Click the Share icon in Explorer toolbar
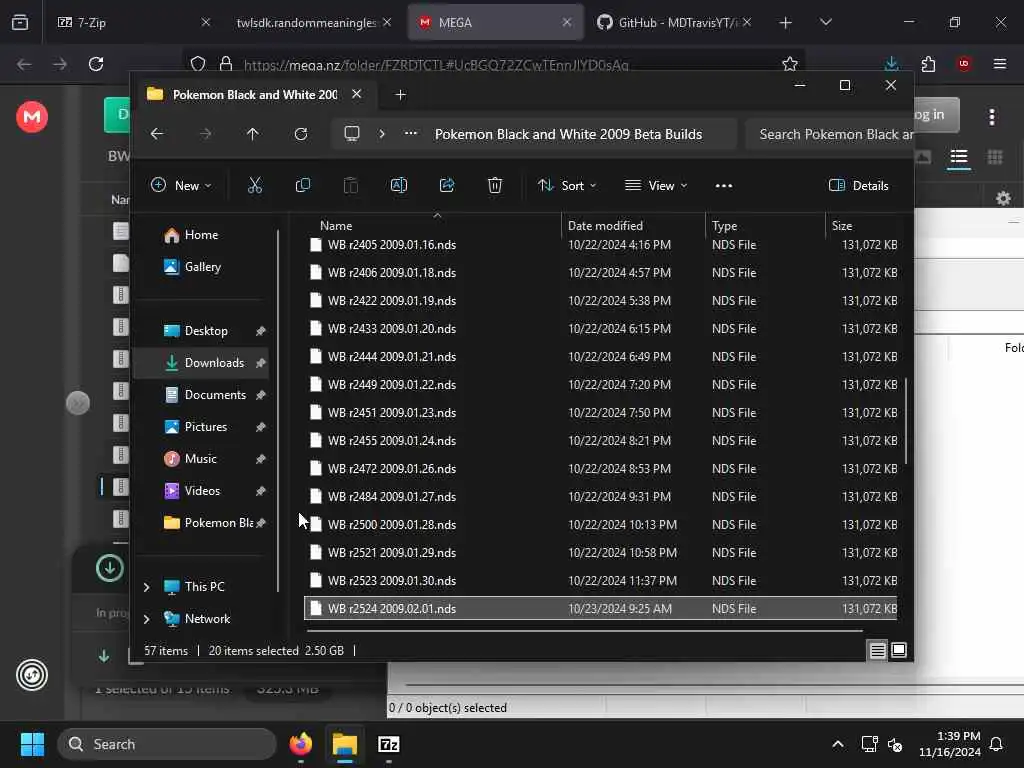Viewport: 1024px width, 768px height. coord(447,185)
